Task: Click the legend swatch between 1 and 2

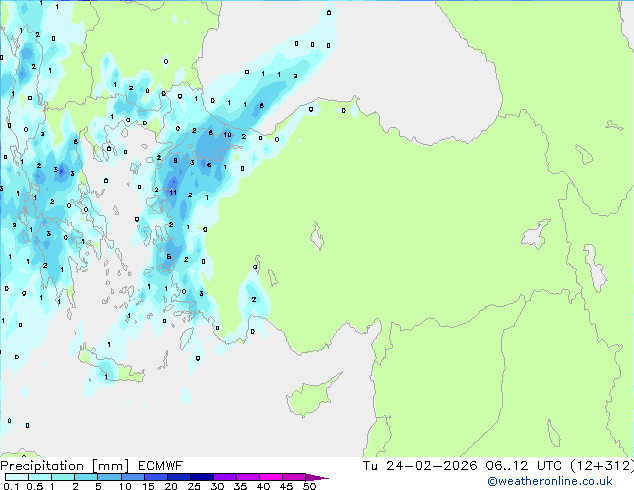Action: pos(63,477)
